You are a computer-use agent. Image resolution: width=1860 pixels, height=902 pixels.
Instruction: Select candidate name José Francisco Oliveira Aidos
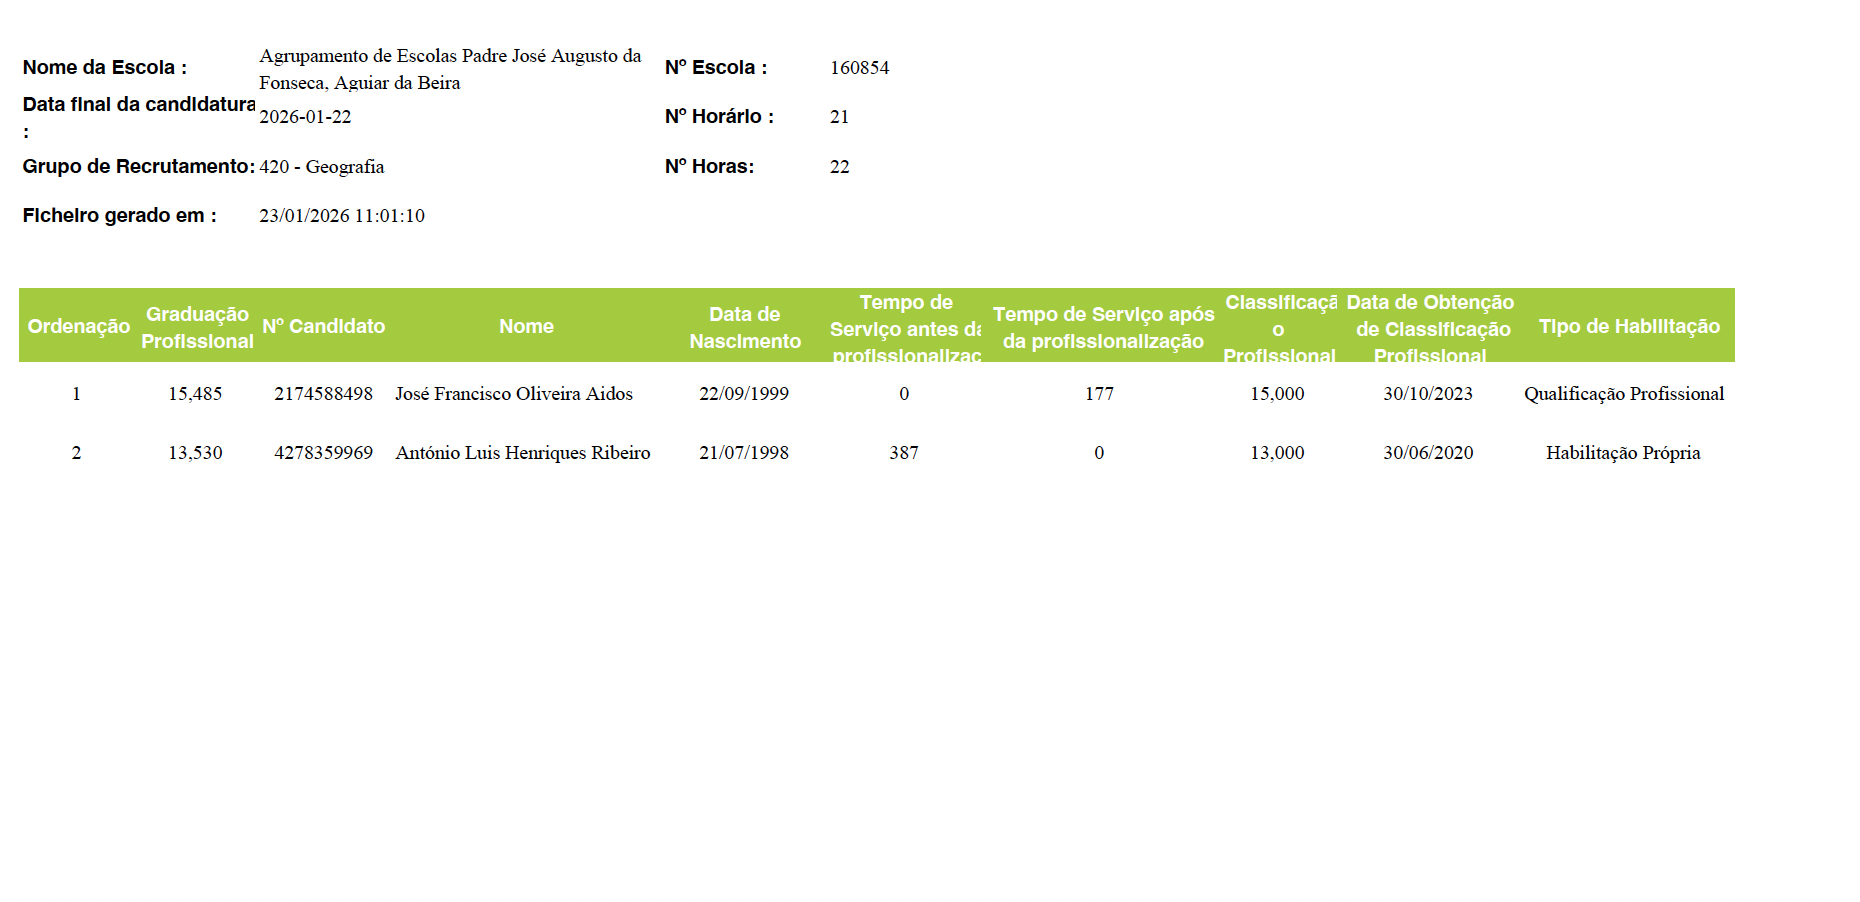tap(513, 394)
